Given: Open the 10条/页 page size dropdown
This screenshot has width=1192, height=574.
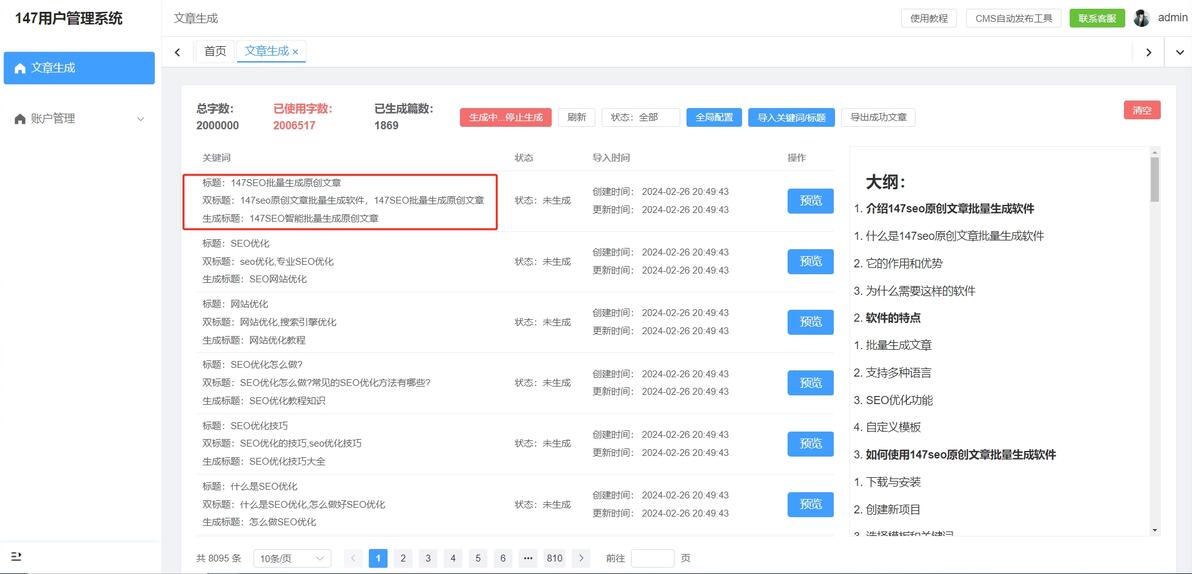Looking at the screenshot, I should pyautogui.click(x=292, y=558).
